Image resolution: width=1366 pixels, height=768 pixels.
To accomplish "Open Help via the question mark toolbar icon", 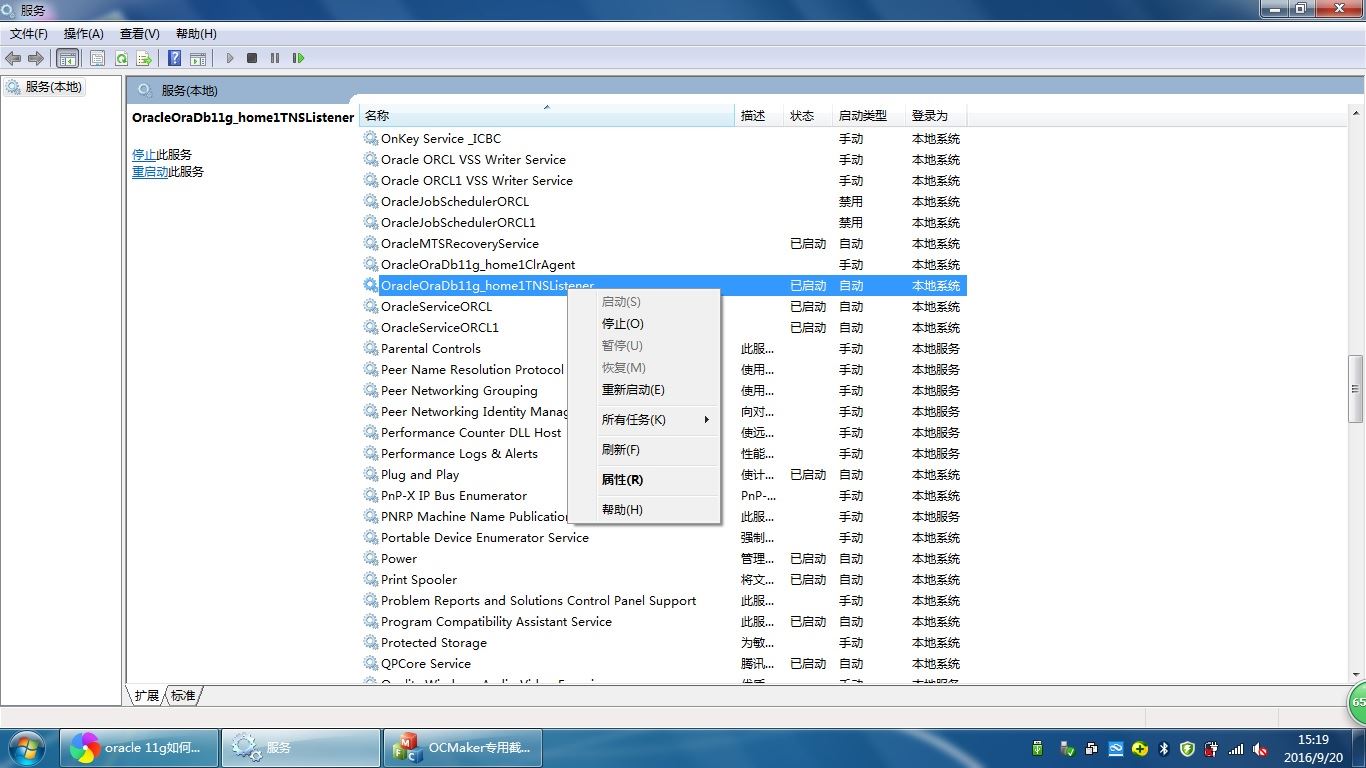I will pos(174,58).
